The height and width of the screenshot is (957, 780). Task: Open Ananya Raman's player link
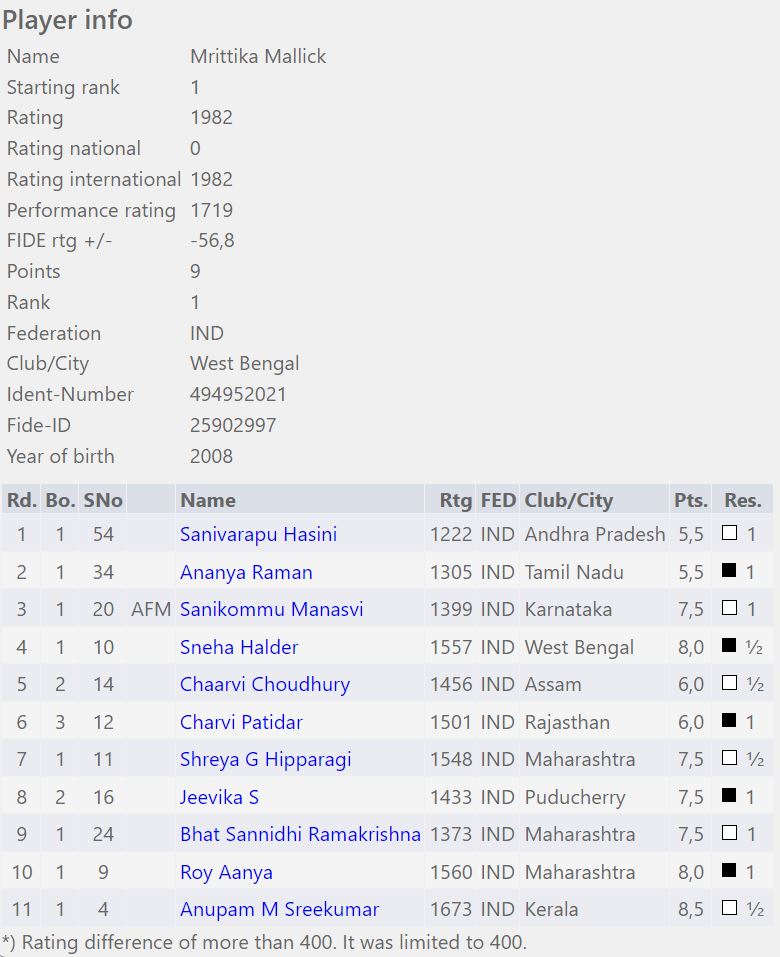[246, 572]
